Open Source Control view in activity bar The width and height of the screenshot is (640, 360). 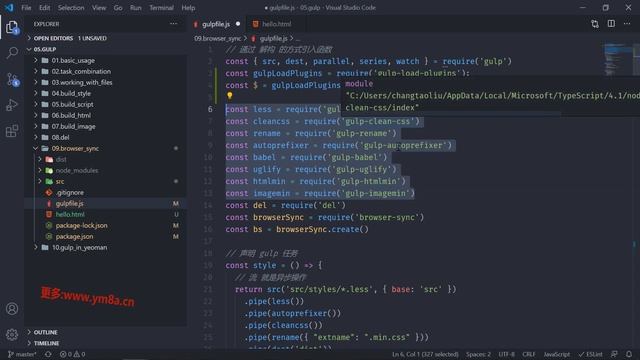(x=12, y=79)
